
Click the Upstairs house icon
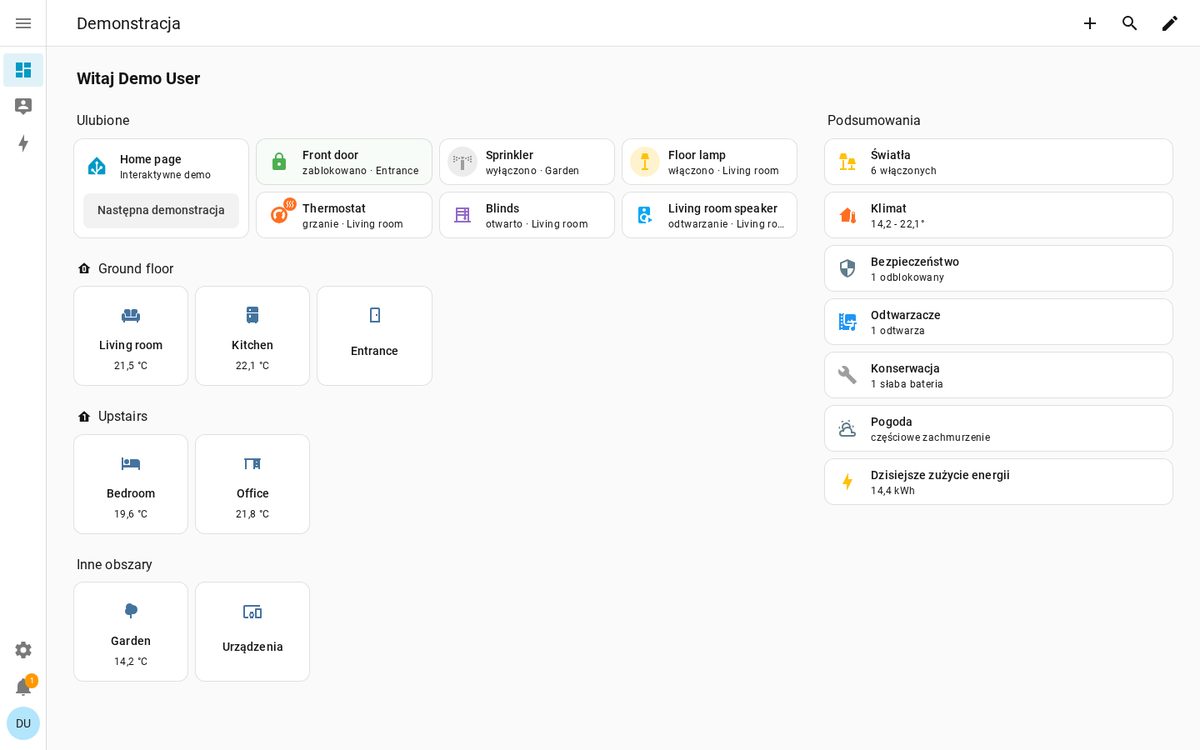84,416
